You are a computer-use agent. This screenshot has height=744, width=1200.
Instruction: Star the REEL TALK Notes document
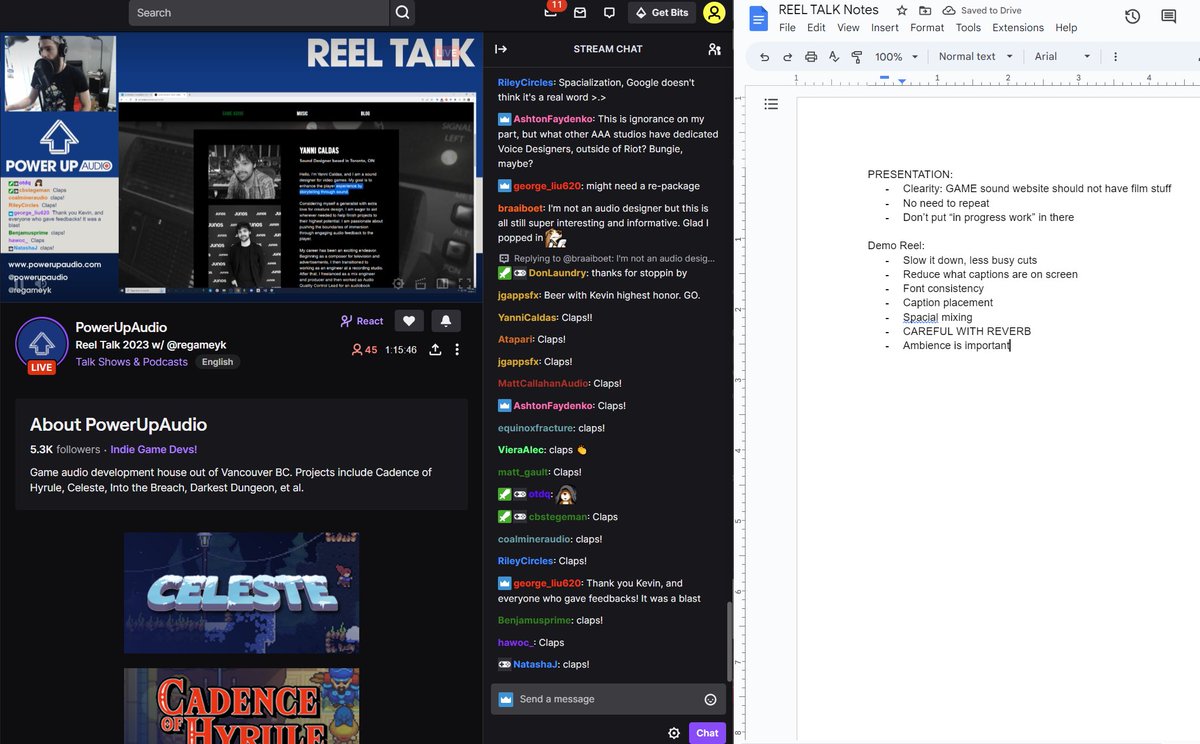tap(901, 10)
